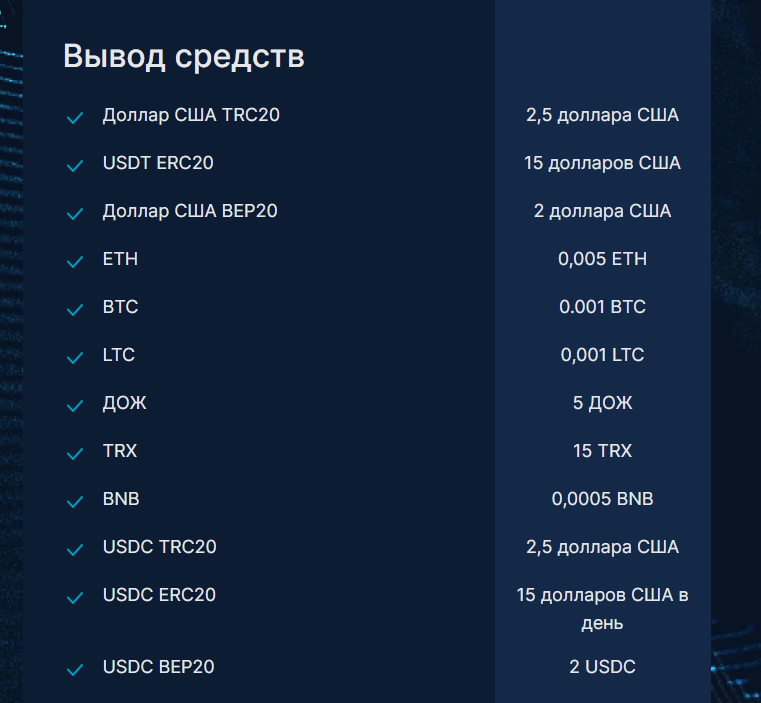Click the USDC ERC20 row label

coord(159,595)
